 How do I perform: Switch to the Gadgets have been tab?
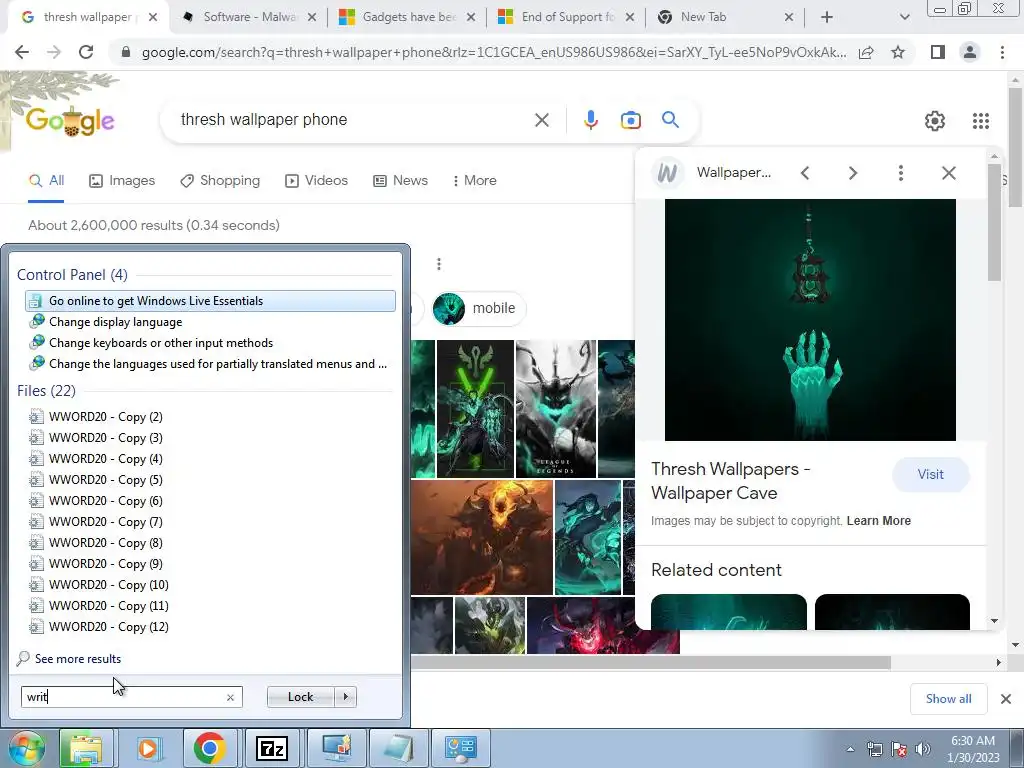(408, 17)
